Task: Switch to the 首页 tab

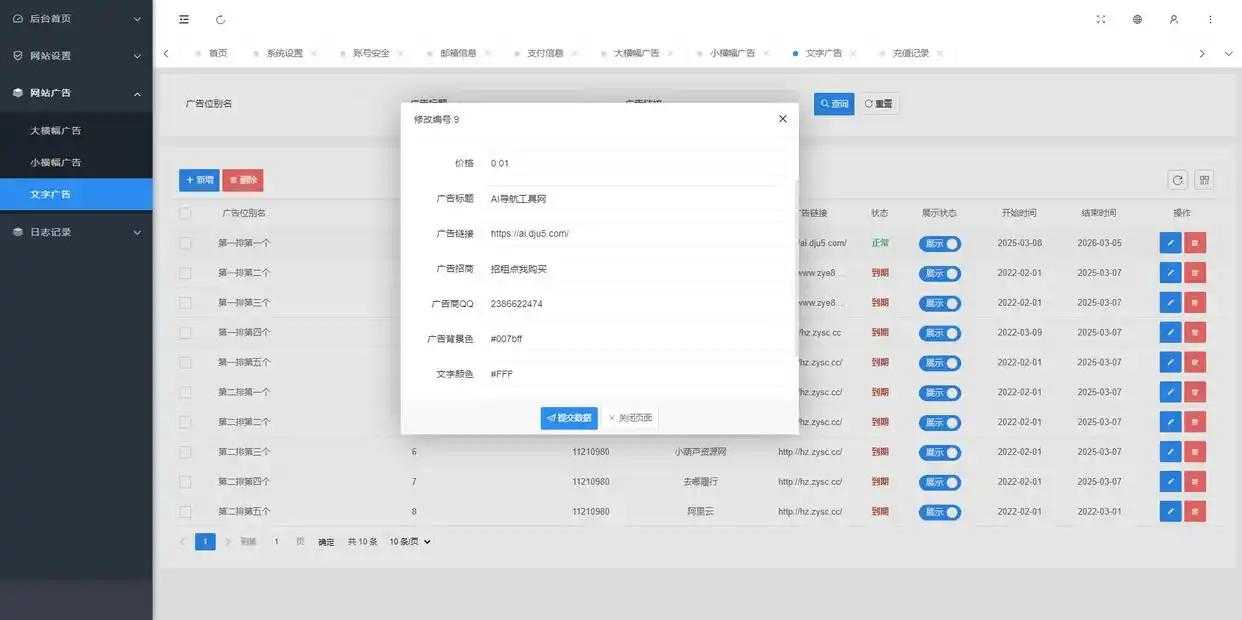Action: [218, 54]
